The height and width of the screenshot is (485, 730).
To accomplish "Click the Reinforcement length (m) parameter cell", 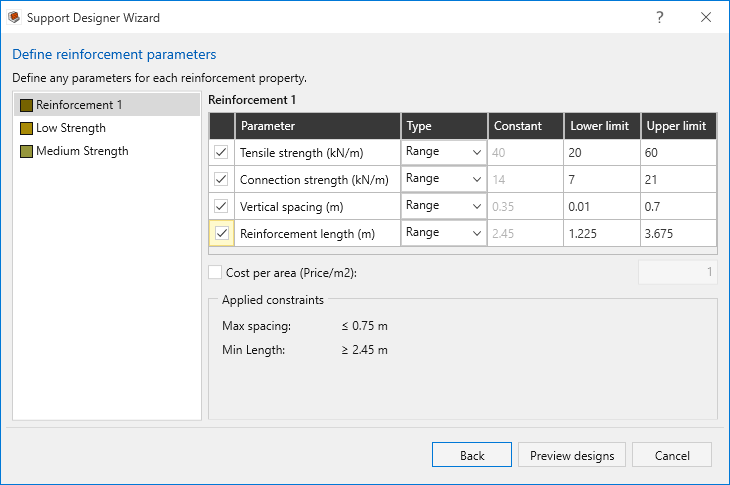I will pos(318,234).
